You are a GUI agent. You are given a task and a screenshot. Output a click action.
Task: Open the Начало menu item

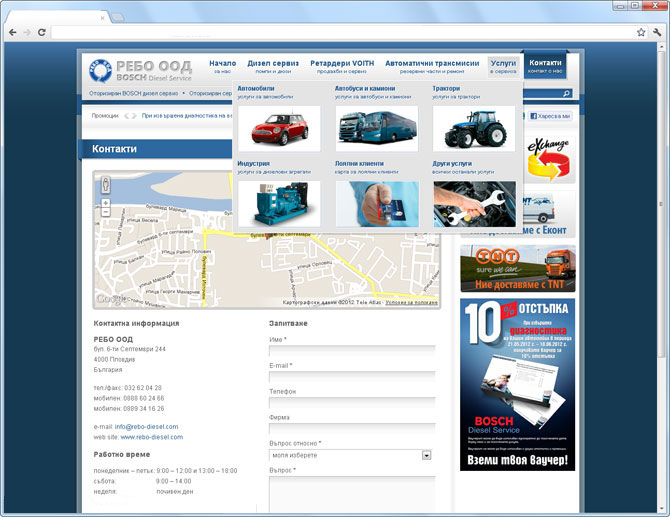point(223,67)
